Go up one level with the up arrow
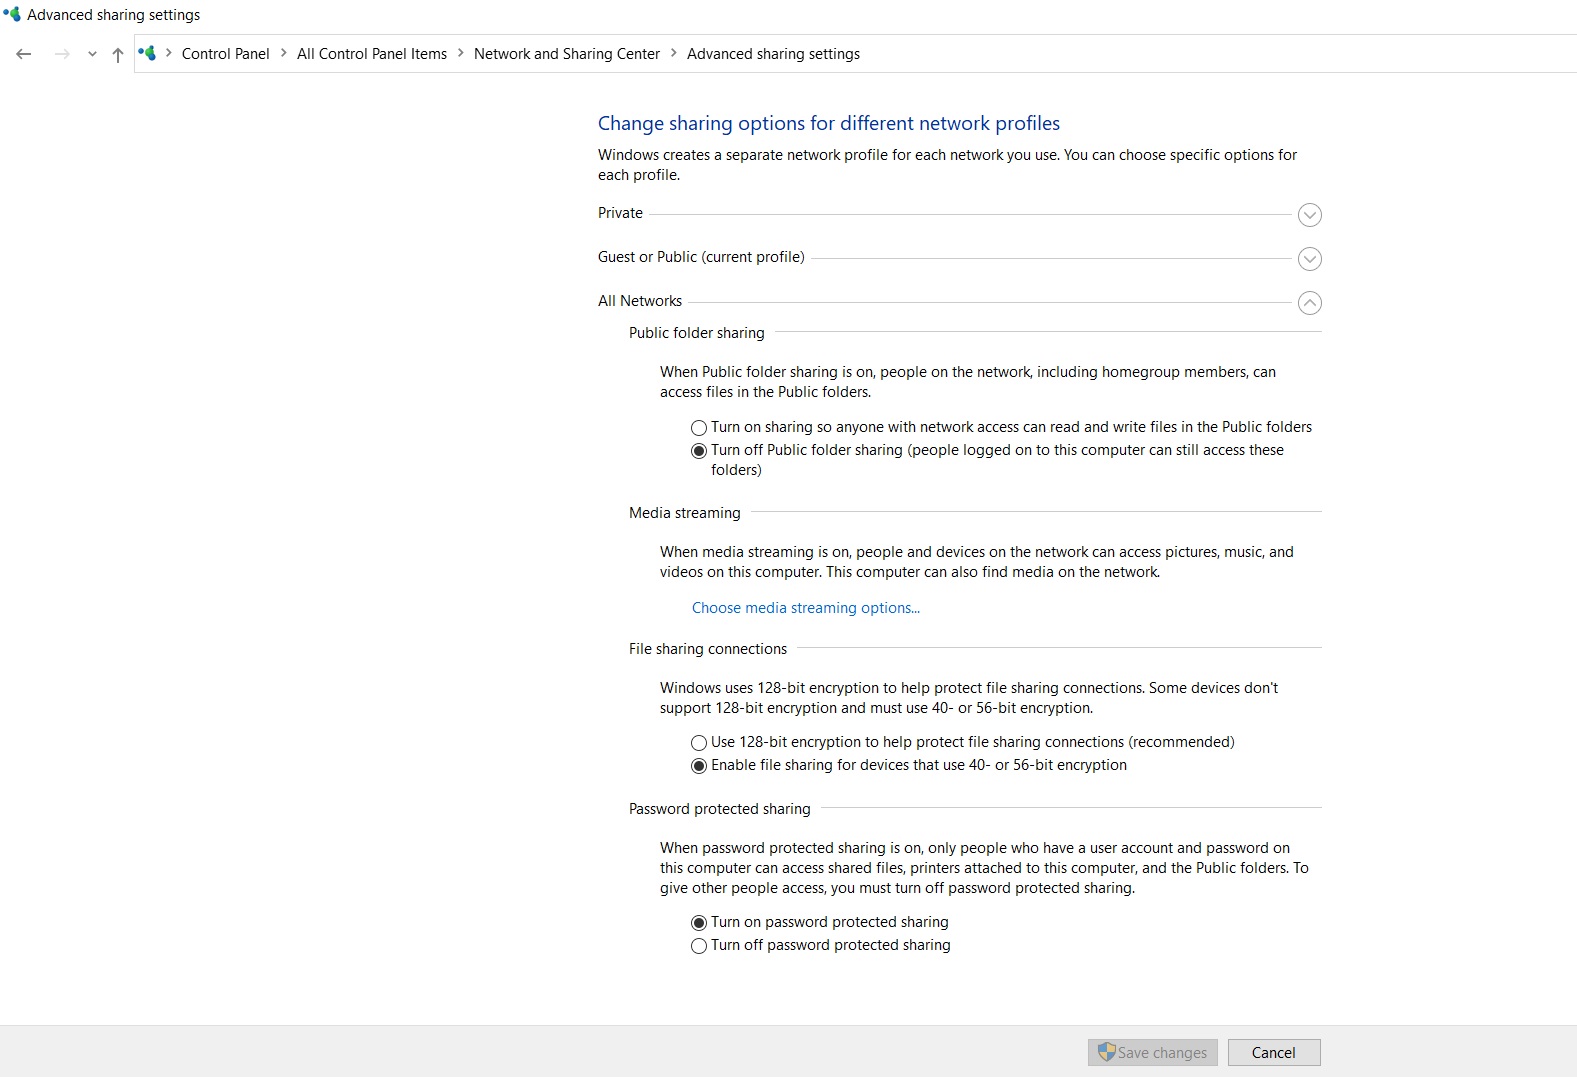 [118, 55]
